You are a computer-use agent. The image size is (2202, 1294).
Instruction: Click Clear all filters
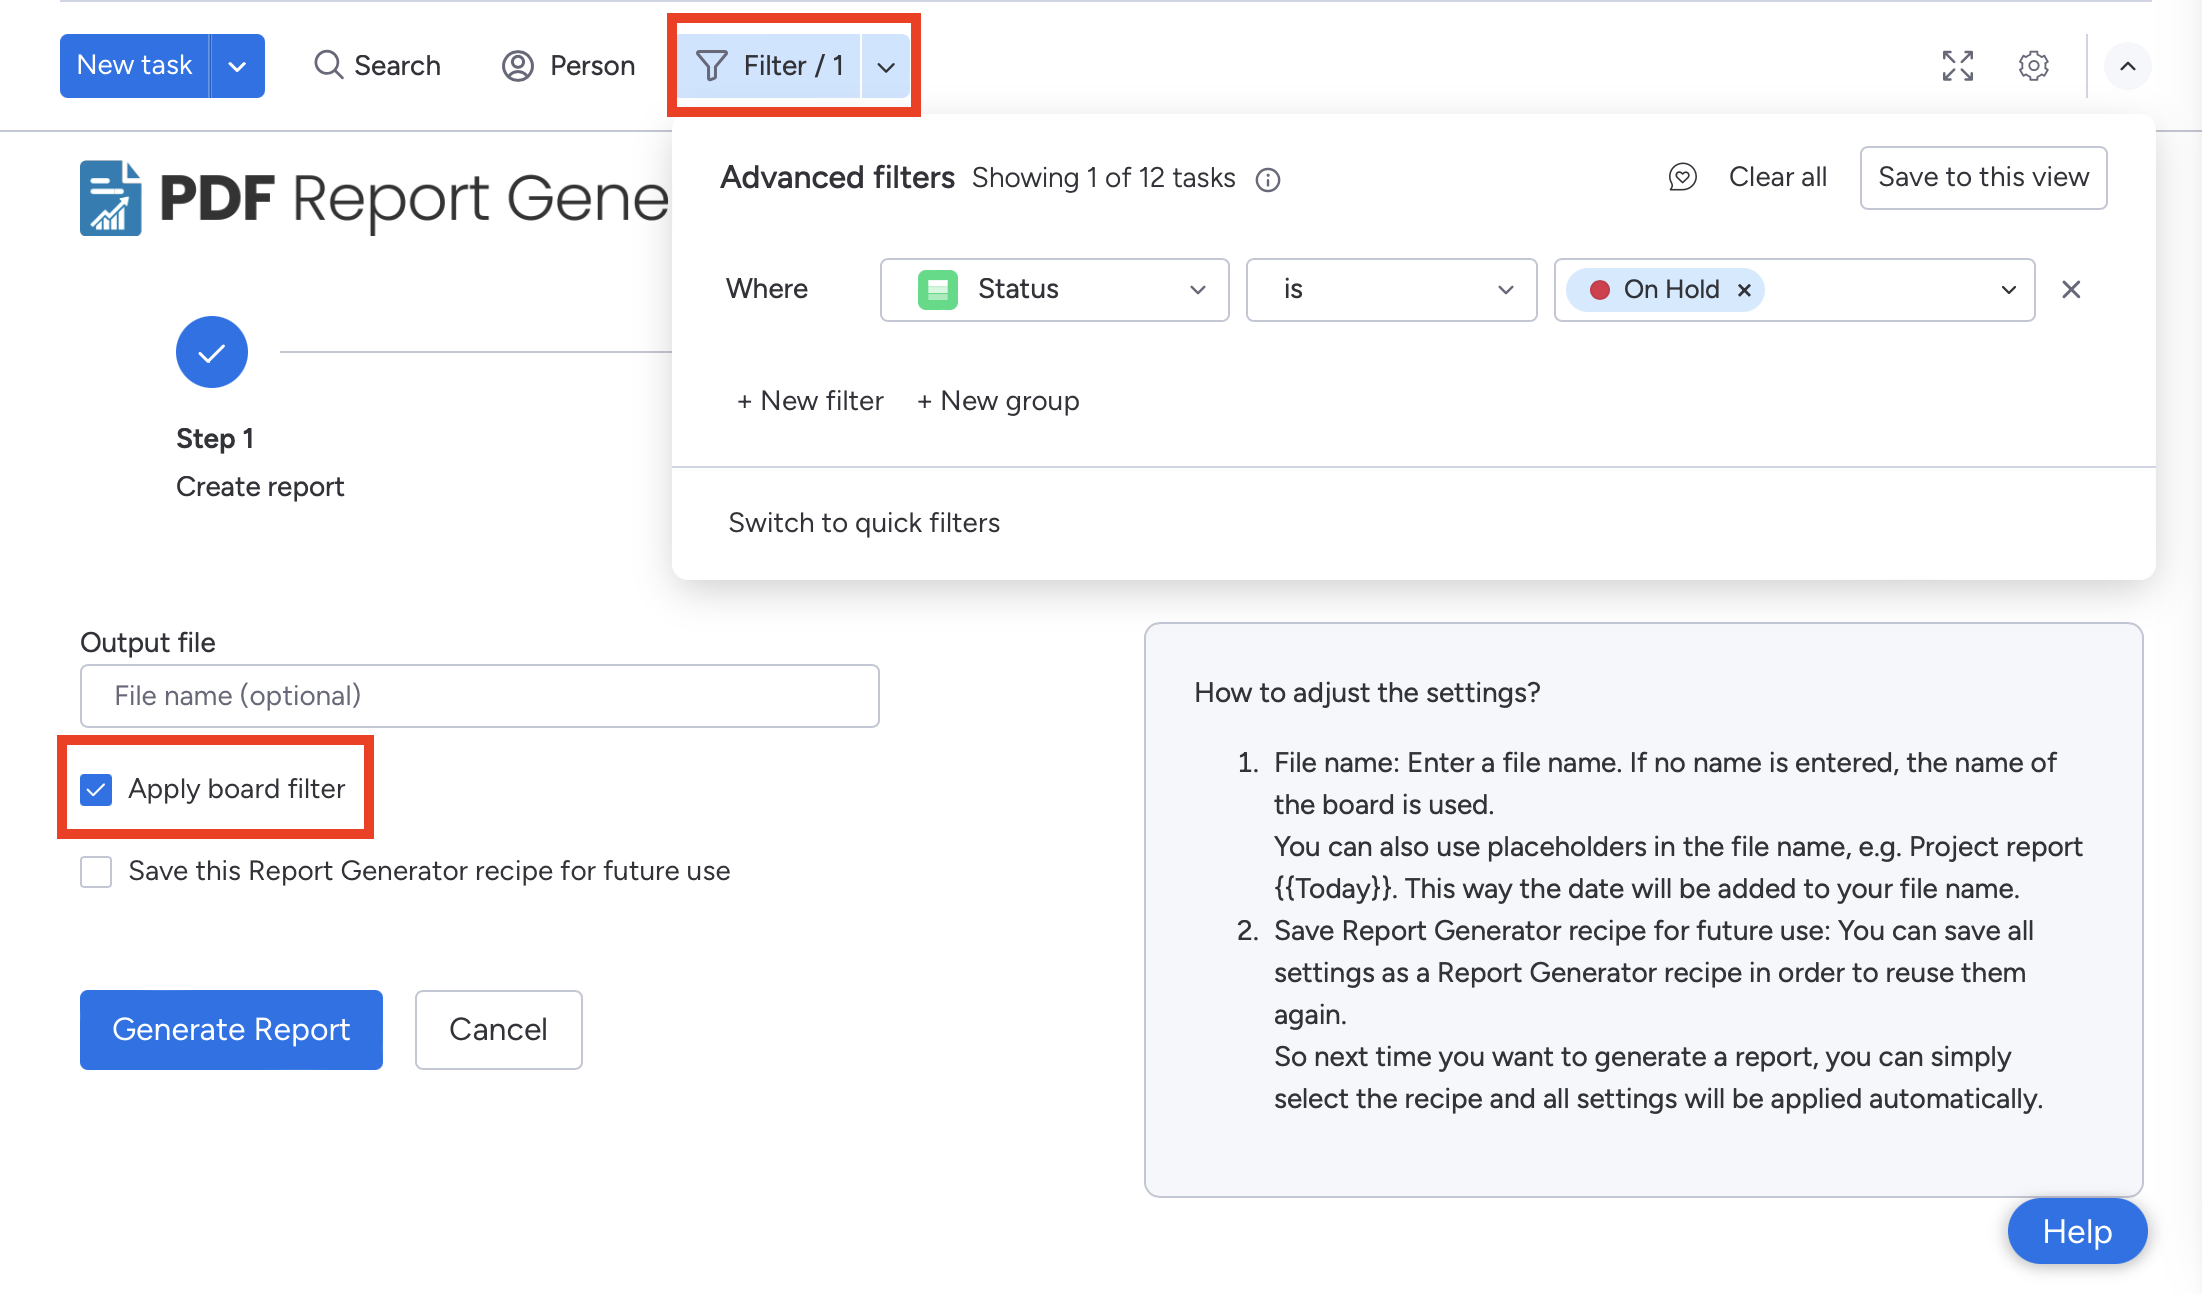point(1778,177)
